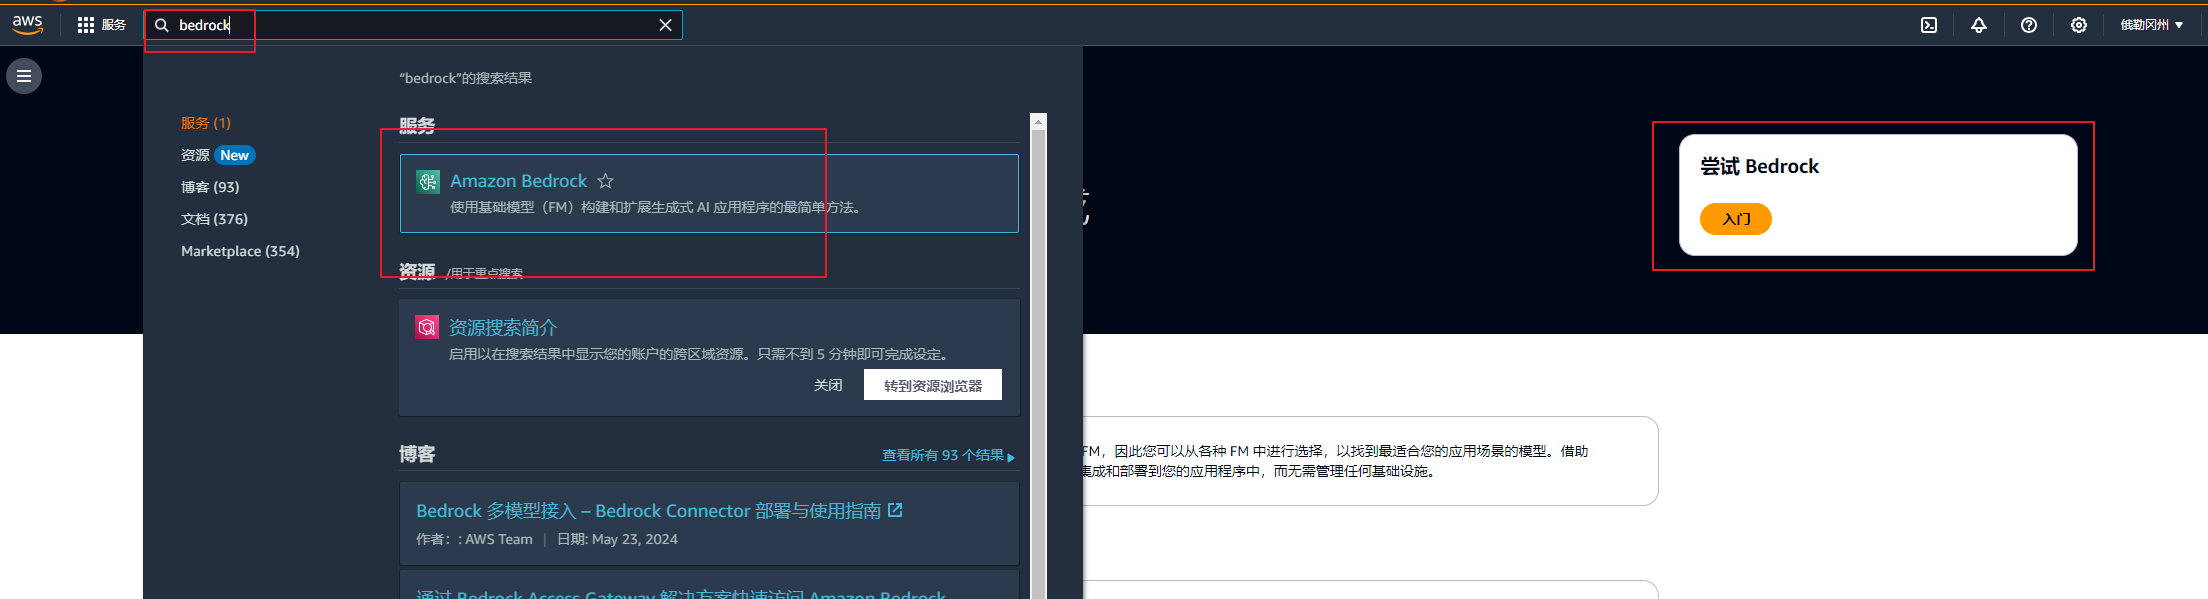Select the Marketplace (354) filter
Screen dimensions: 2208x599
coord(240,251)
